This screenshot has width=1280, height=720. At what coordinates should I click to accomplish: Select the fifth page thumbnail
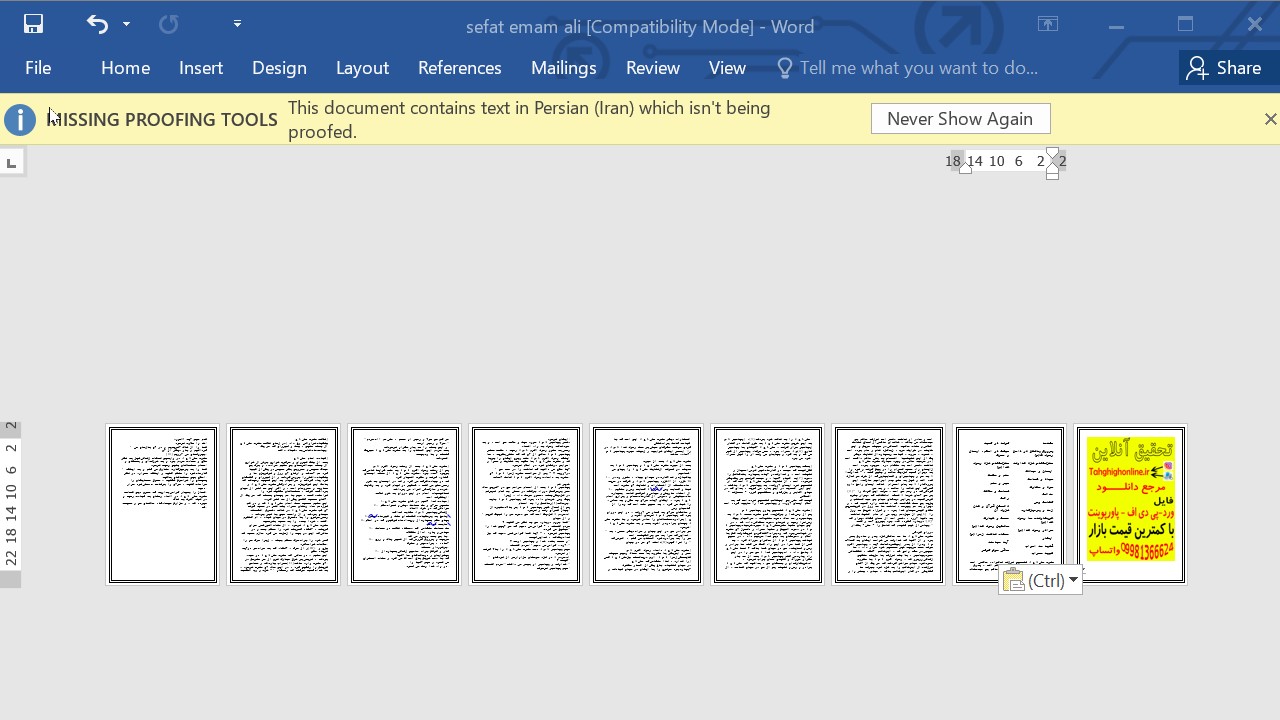click(x=647, y=505)
